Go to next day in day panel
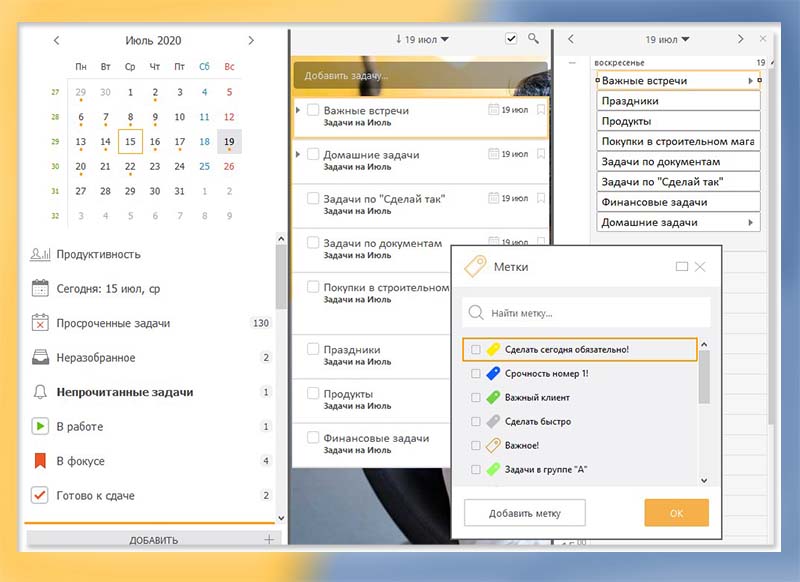This screenshot has width=800, height=582. tap(740, 39)
